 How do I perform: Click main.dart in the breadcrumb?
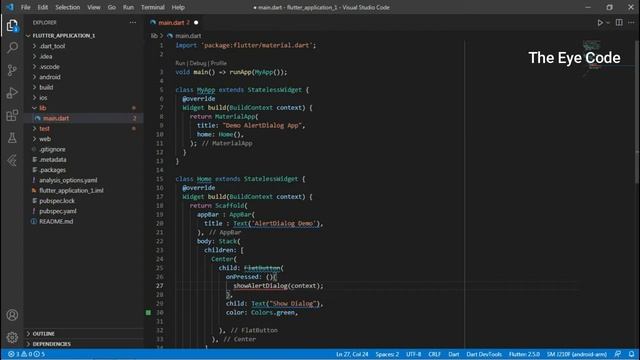188,36
